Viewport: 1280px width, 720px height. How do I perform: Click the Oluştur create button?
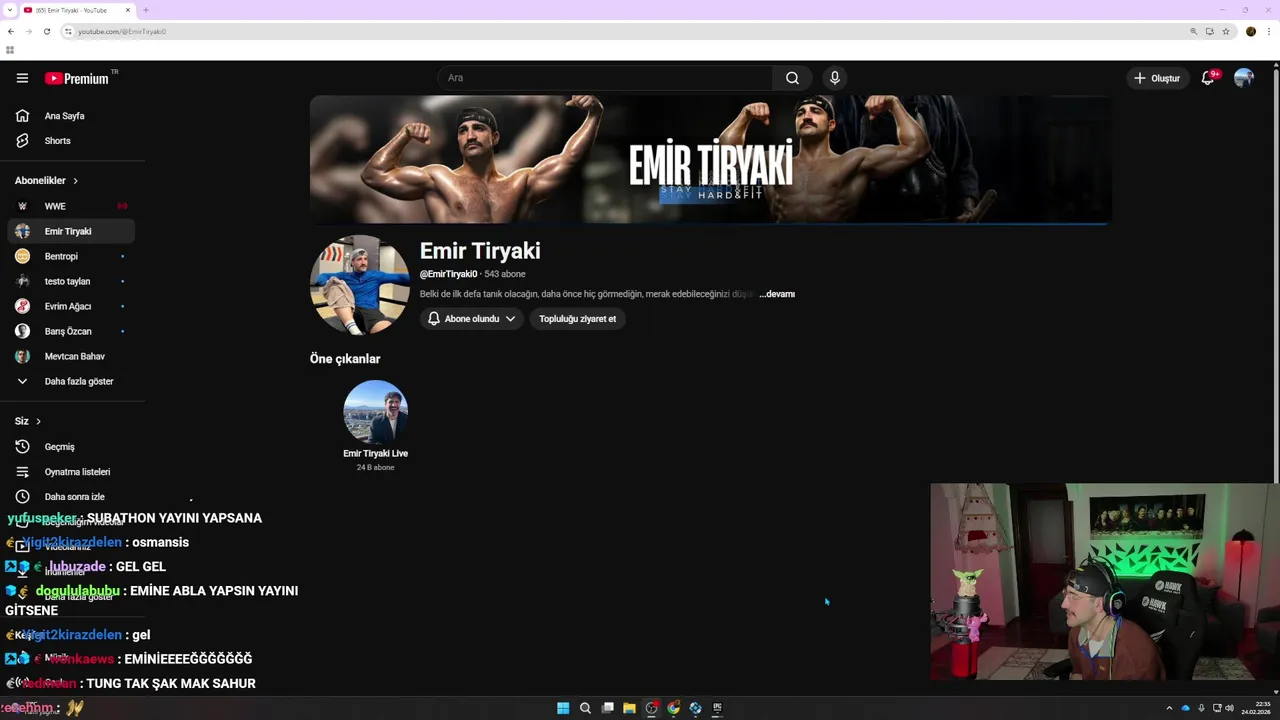click(x=1157, y=78)
